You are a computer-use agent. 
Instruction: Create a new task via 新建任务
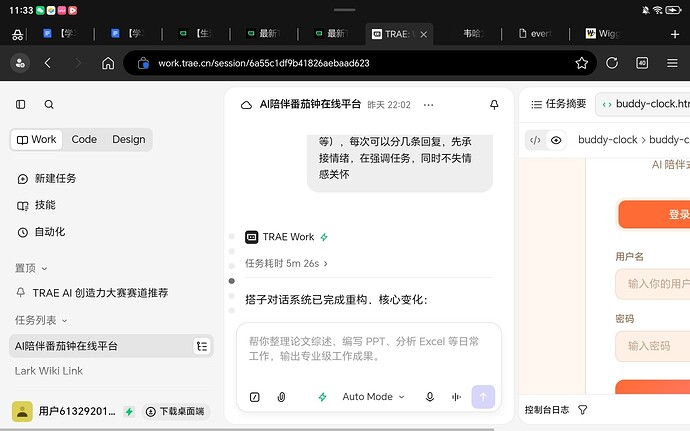[47, 178]
